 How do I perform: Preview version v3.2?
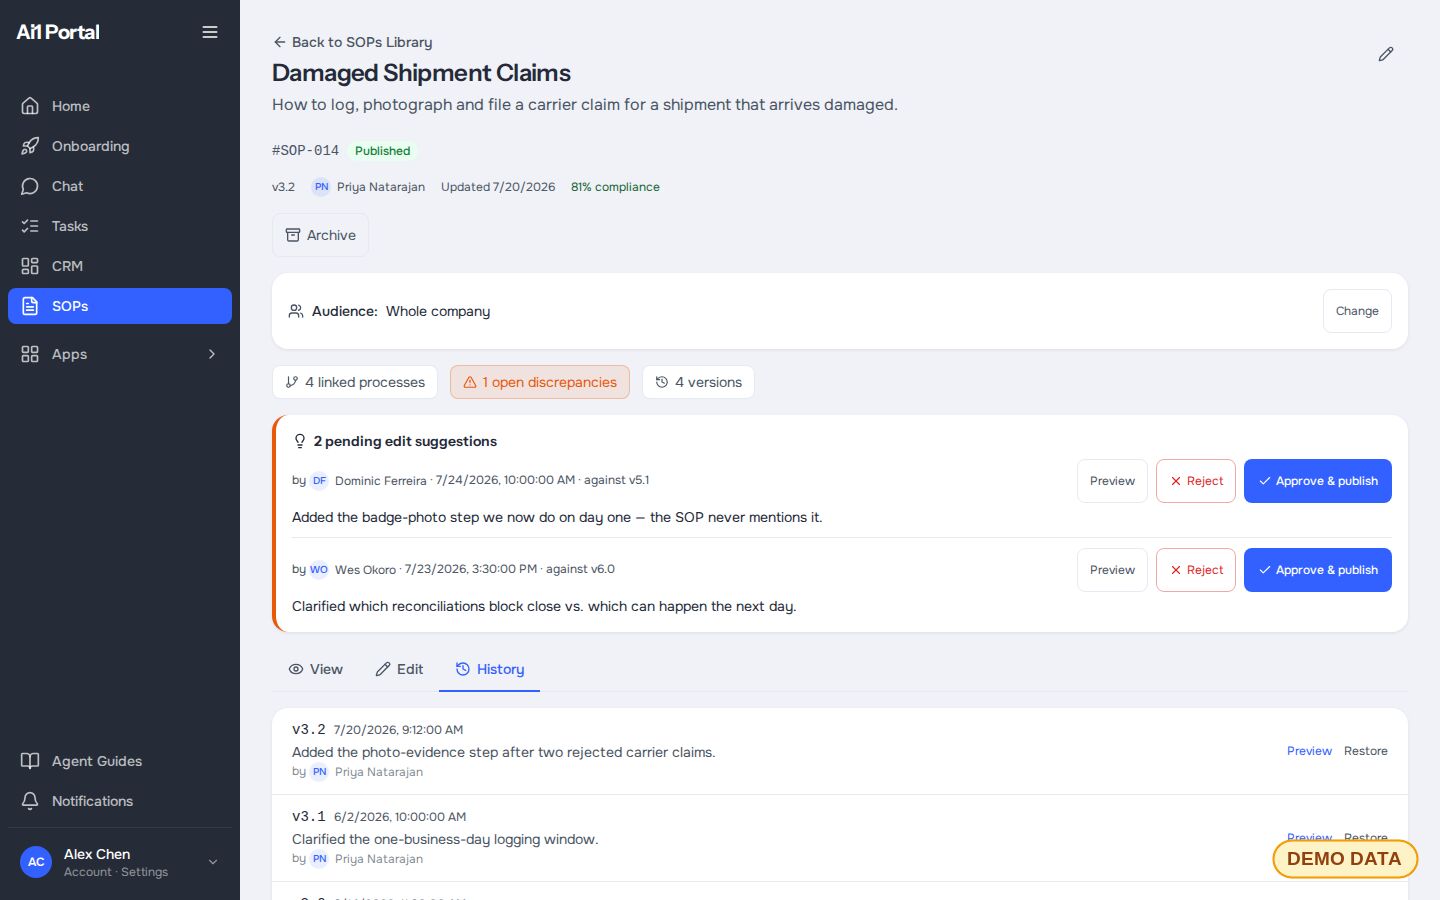click(1309, 751)
